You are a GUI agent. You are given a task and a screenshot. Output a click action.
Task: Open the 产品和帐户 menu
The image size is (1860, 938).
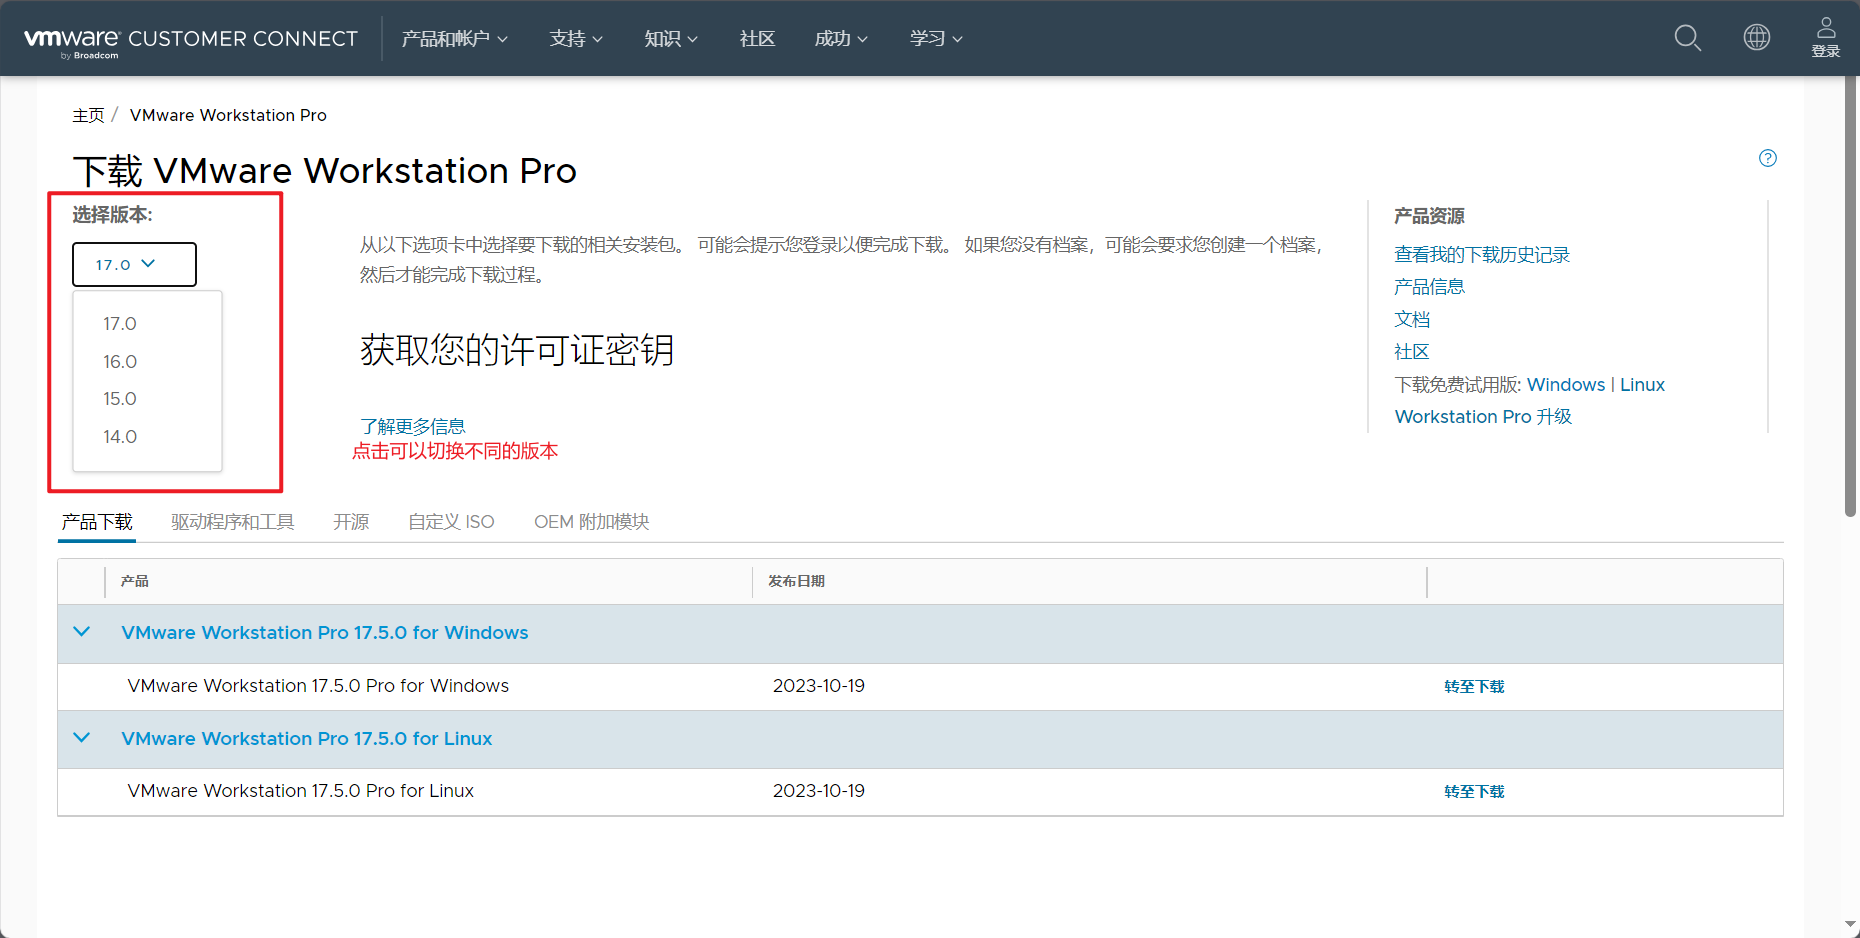click(455, 39)
